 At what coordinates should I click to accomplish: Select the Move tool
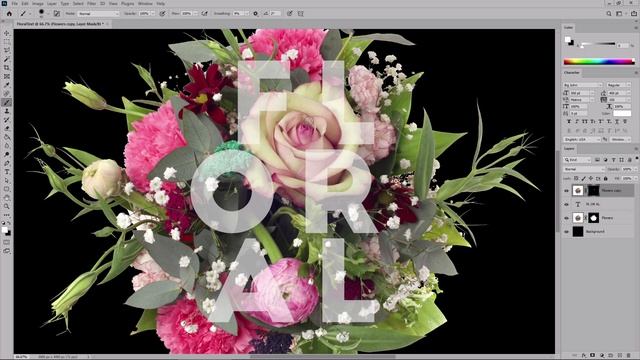click(x=7, y=33)
